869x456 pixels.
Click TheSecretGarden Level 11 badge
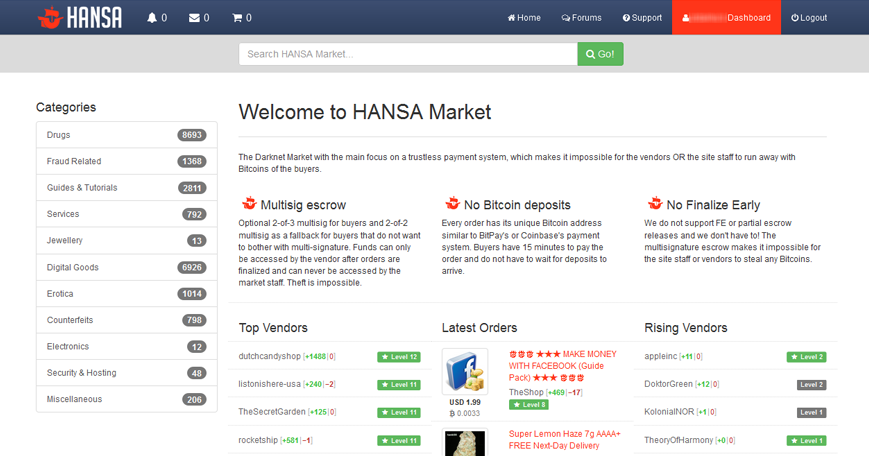[x=399, y=412]
